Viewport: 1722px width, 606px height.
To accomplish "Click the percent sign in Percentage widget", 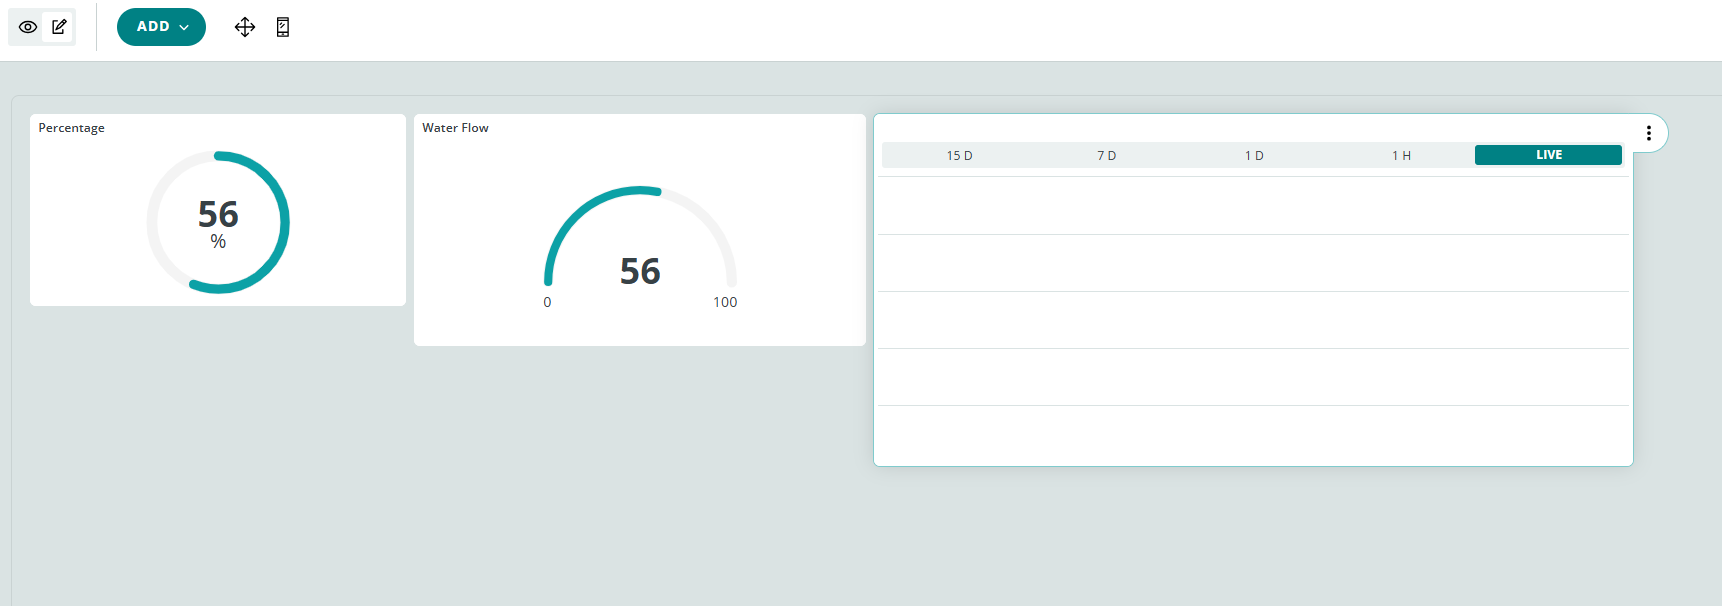I will pos(218,242).
